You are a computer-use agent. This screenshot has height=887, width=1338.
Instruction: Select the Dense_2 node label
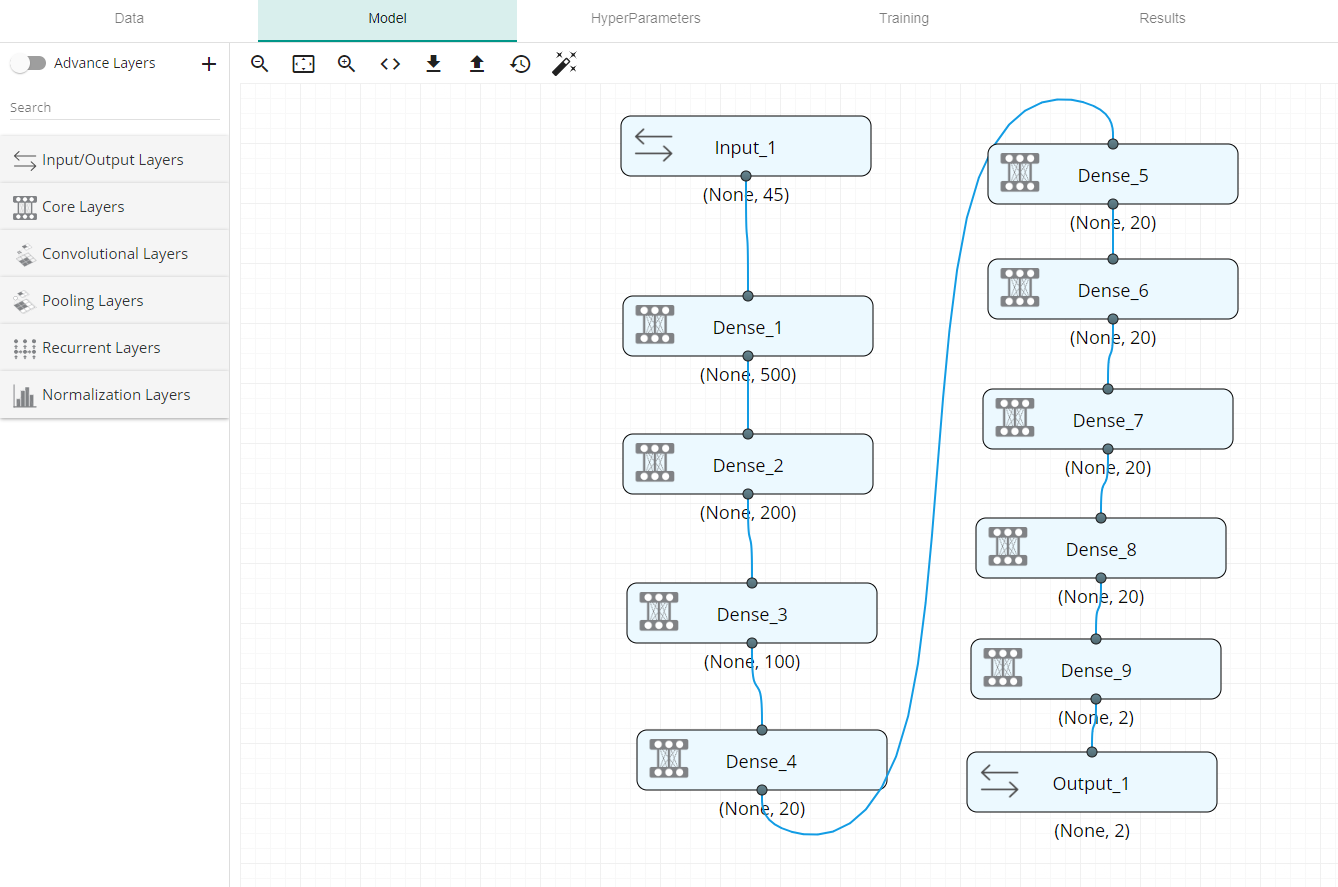pos(748,465)
